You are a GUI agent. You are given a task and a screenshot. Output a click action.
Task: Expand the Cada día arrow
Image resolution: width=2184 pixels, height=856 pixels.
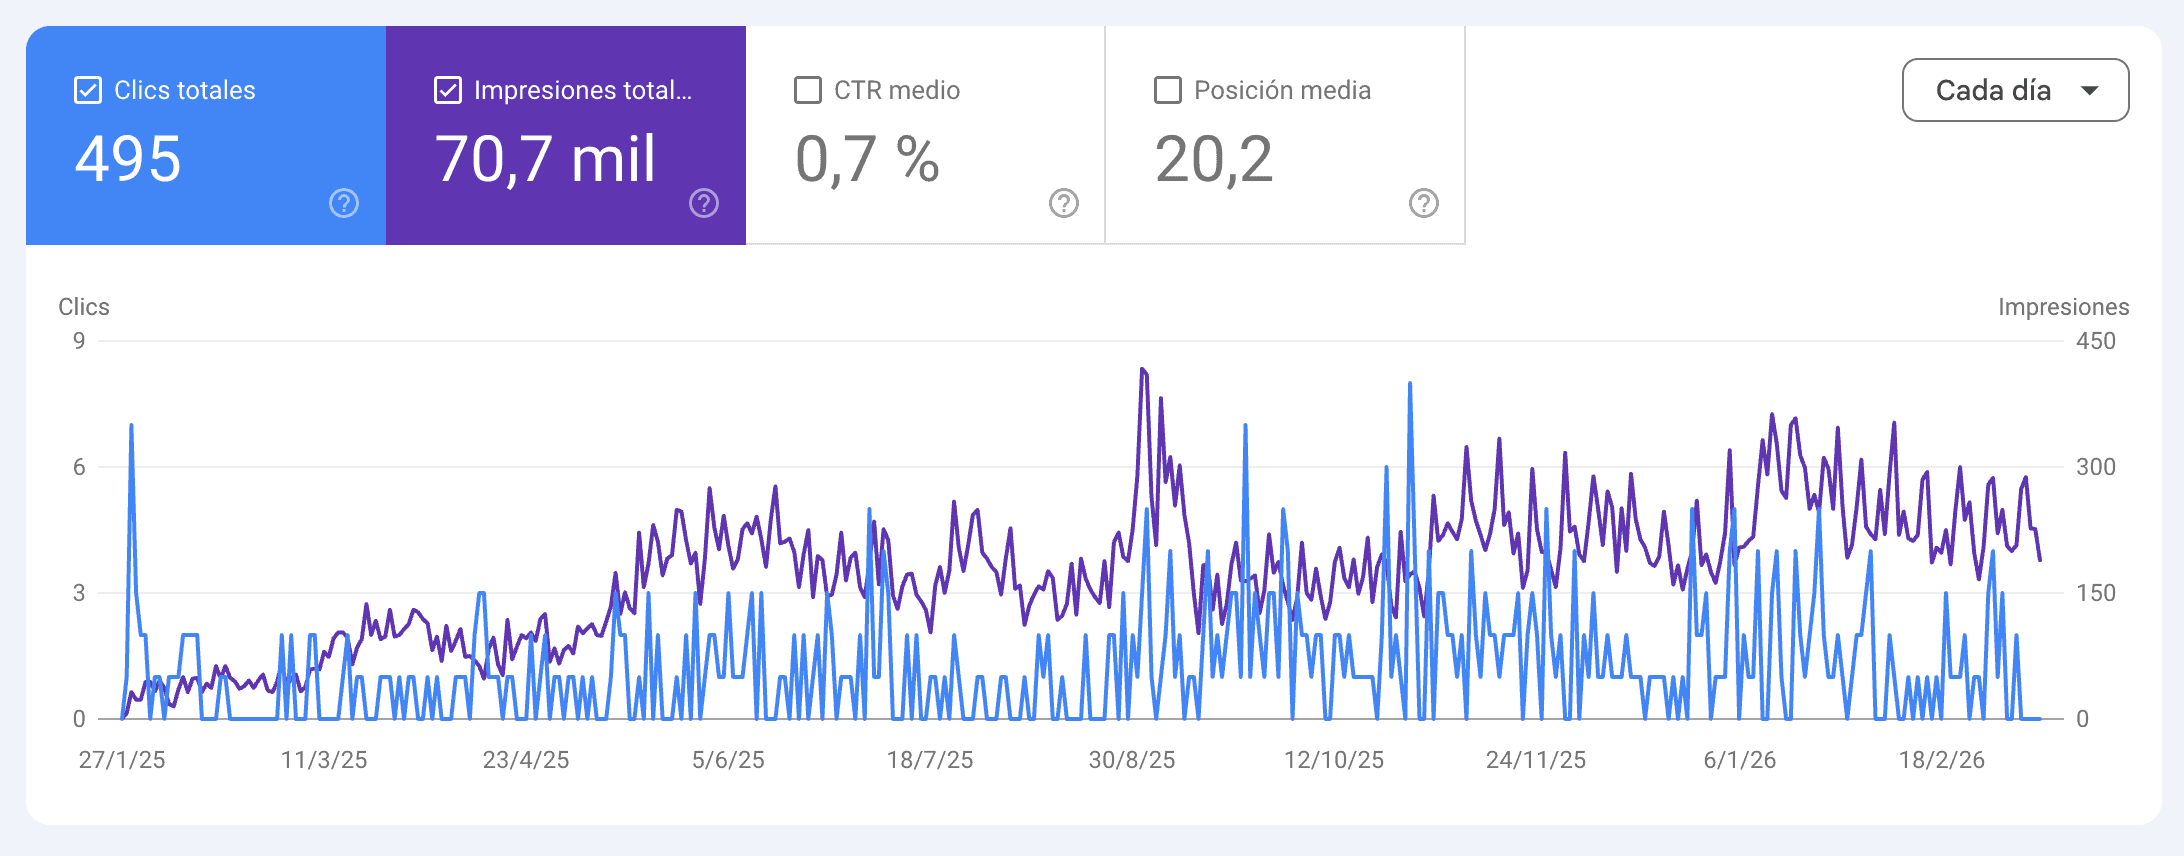point(2089,90)
